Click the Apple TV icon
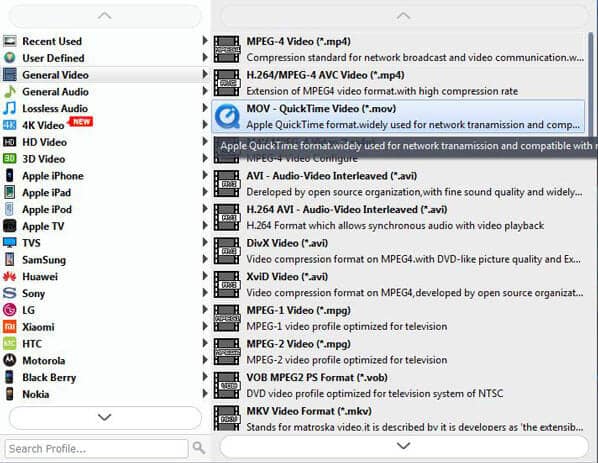The height and width of the screenshot is (463, 598). [10, 226]
